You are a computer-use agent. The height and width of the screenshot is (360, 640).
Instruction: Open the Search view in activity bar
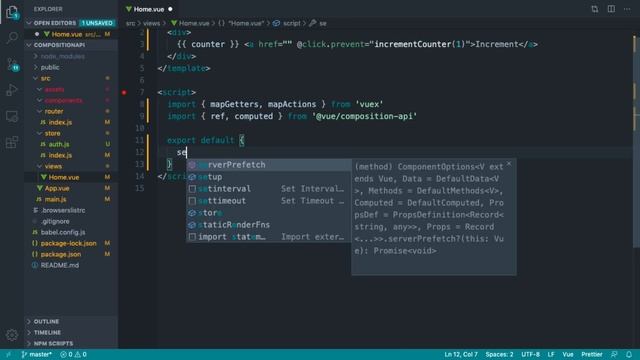12,38
